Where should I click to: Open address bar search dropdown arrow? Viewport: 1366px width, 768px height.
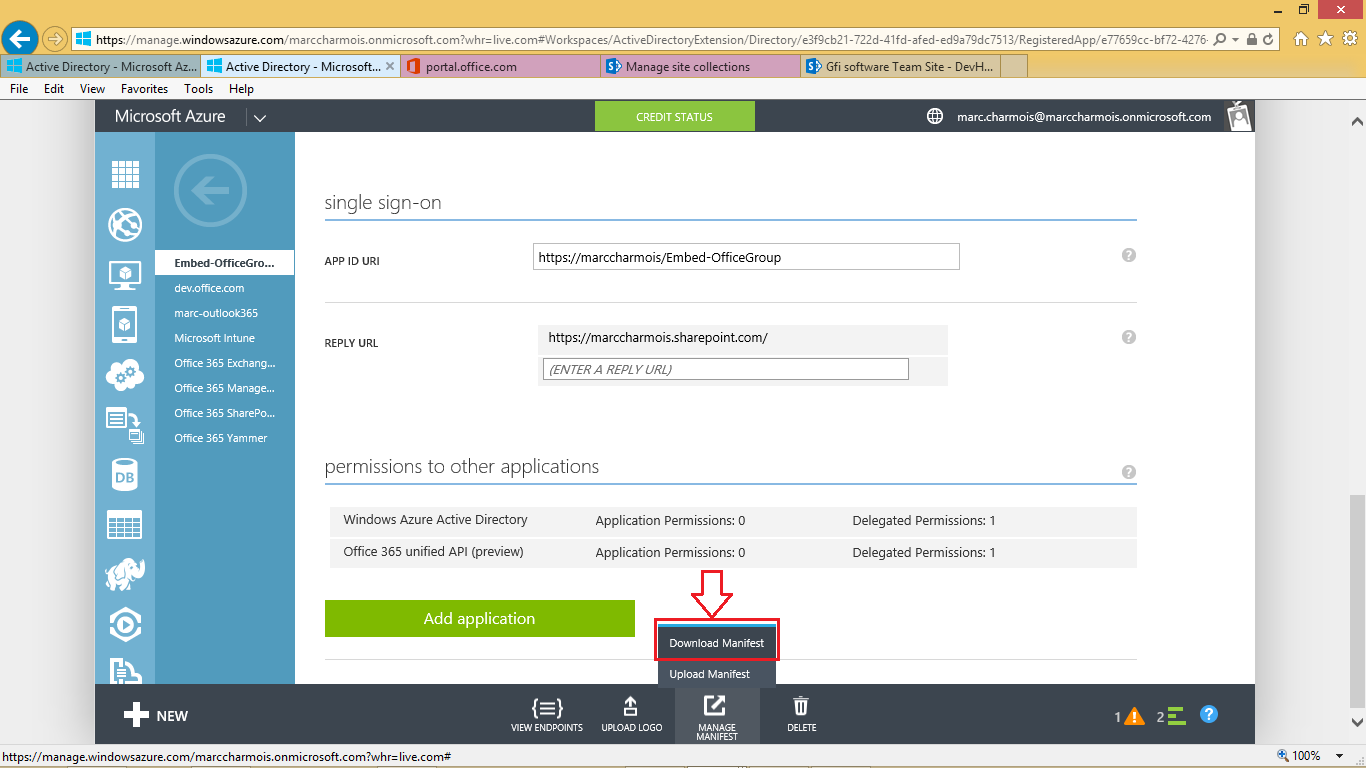[1236, 40]
